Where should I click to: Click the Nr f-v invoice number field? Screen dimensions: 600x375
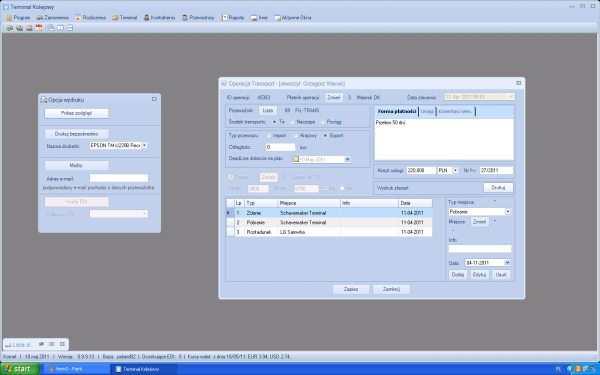coord(496,170)
